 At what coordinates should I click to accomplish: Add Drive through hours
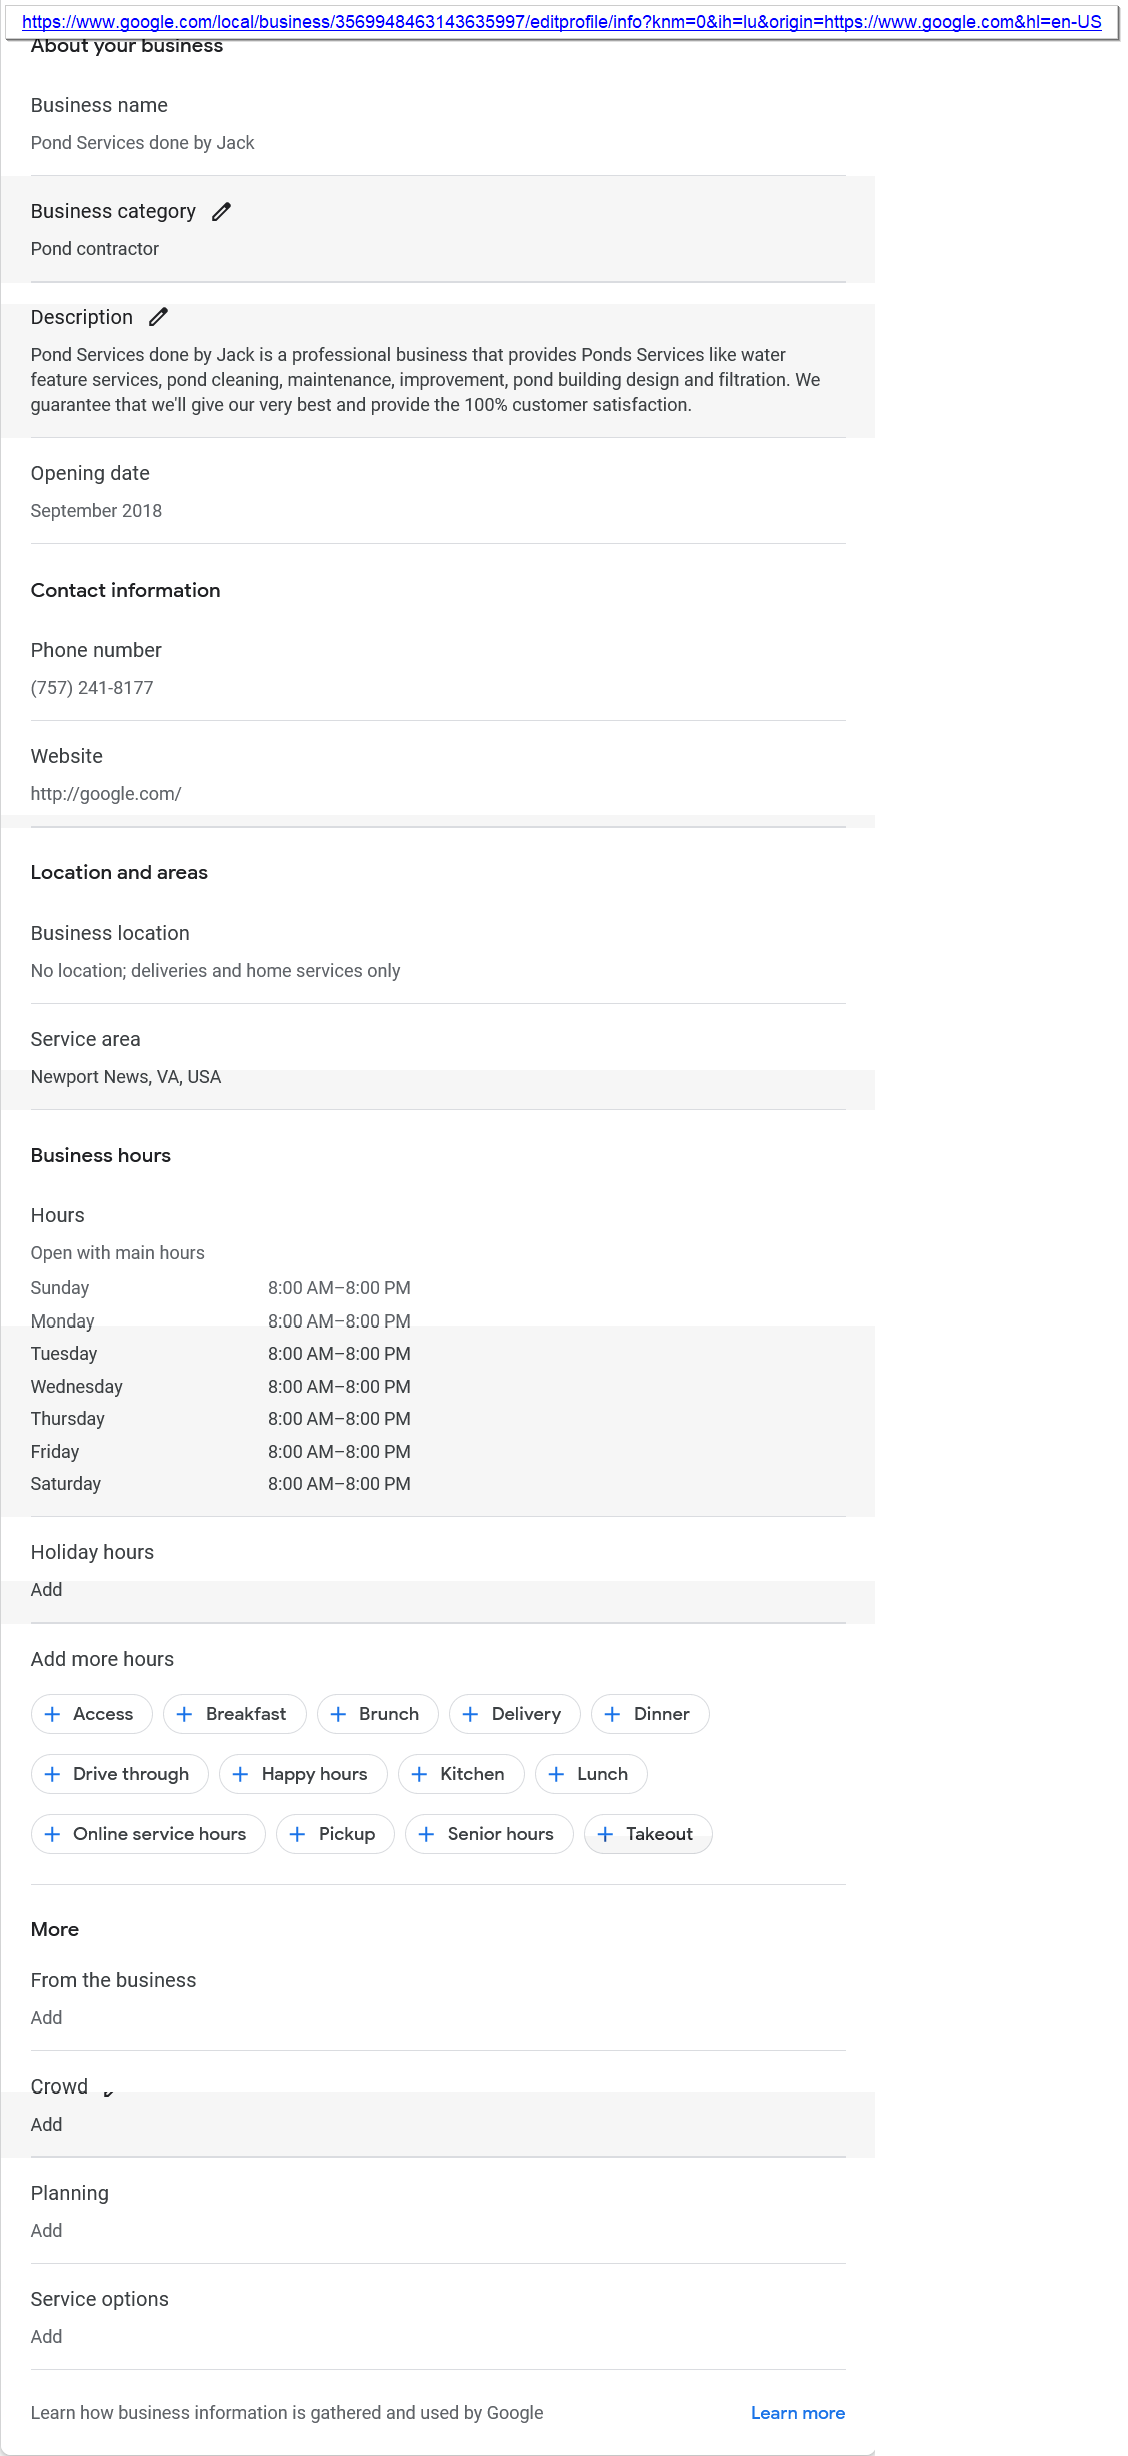pos(120,1774)
